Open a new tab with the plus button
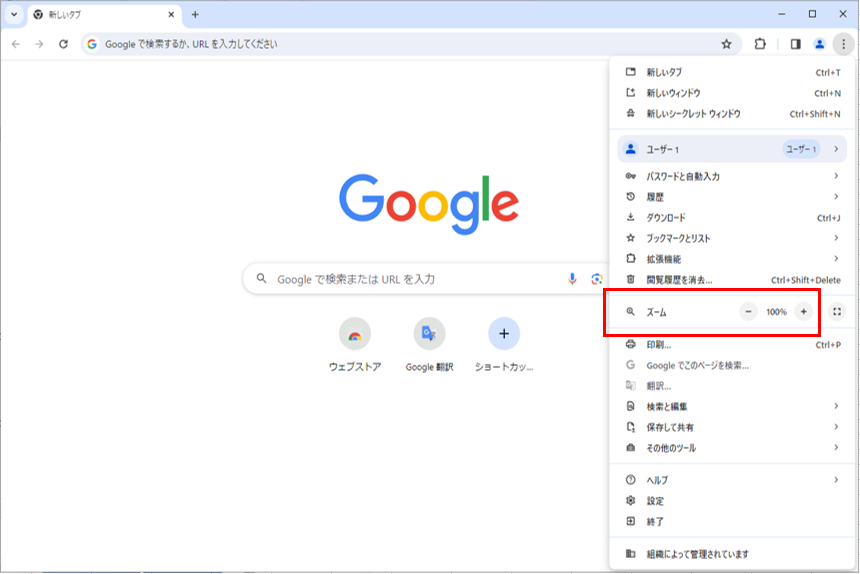860x574 pixels. 195,15
